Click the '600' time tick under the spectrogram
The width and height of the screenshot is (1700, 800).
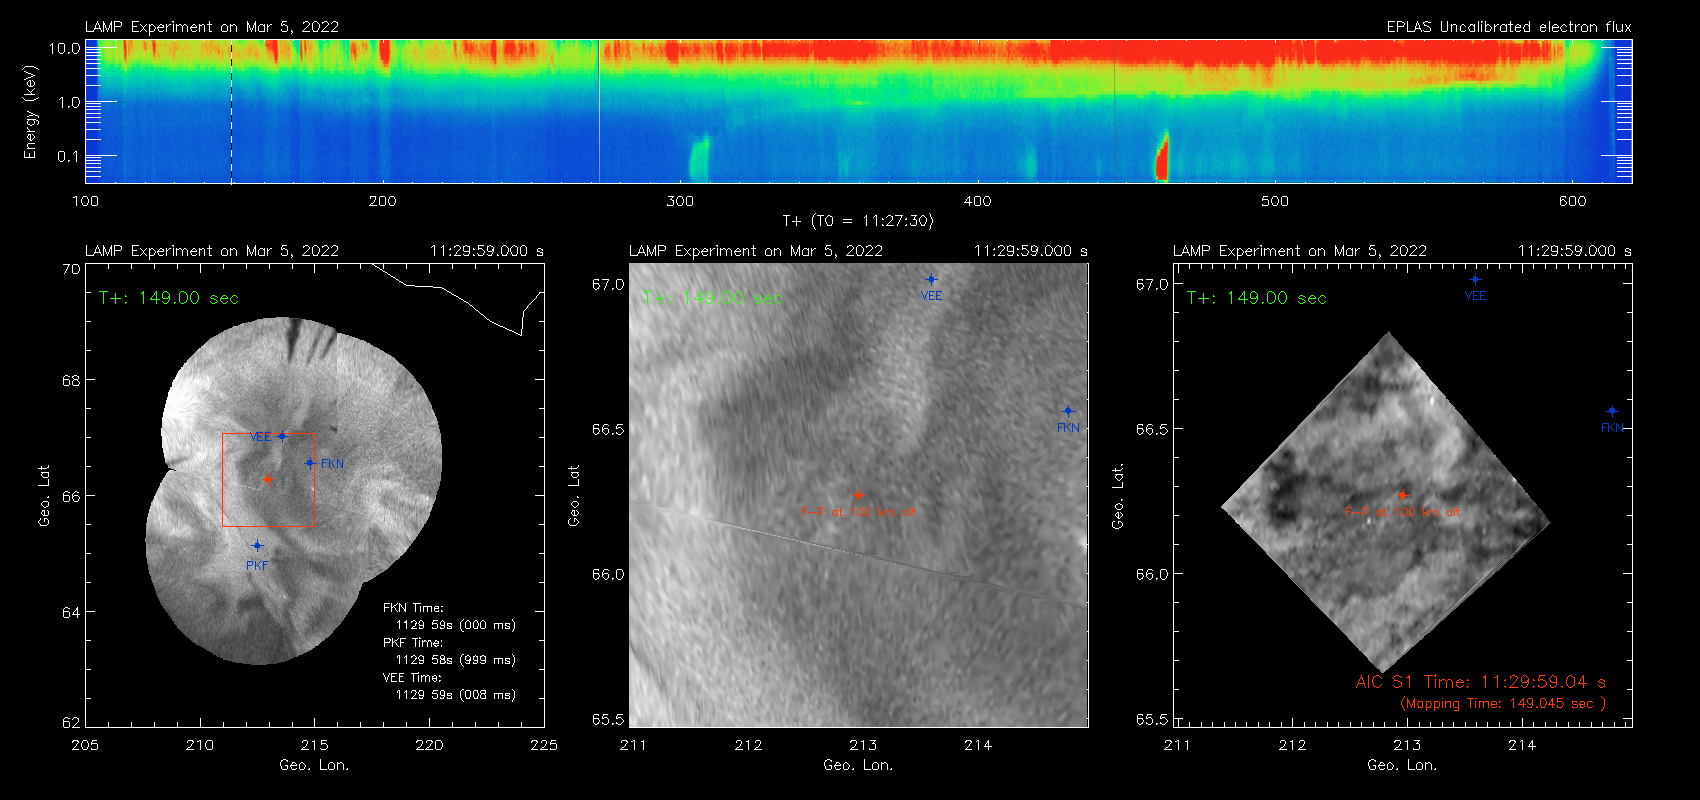1572,201
